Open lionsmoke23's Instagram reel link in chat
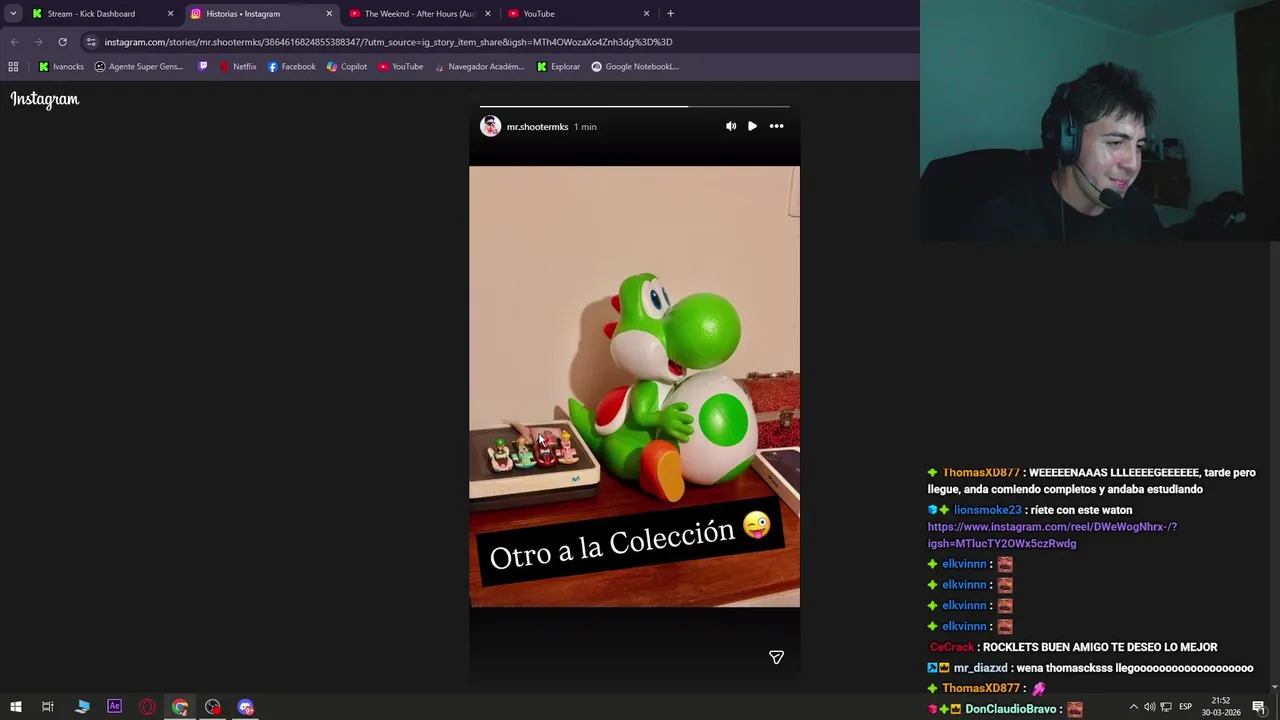This screenshot has width=1280, height=720. point(1052,535)
